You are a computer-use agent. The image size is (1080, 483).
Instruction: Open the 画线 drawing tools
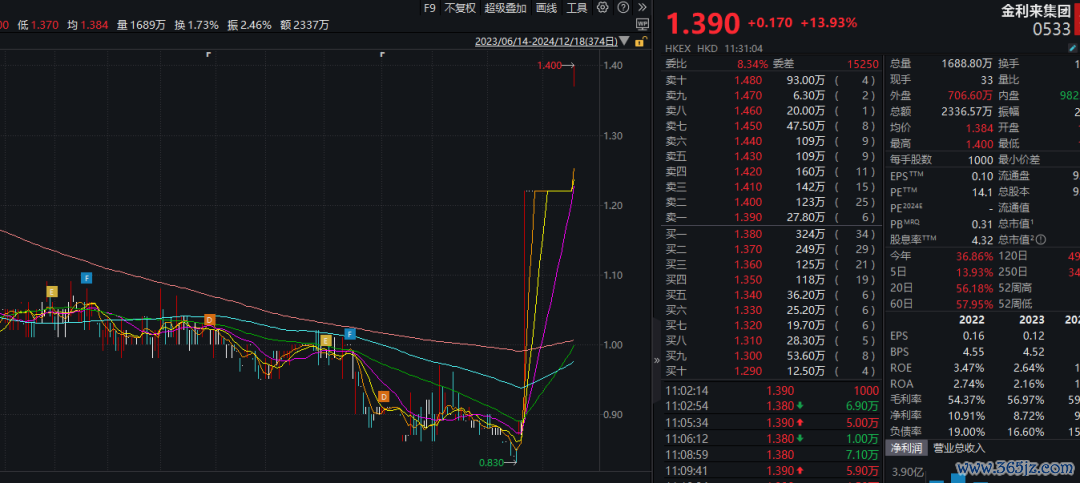(546, 8)
